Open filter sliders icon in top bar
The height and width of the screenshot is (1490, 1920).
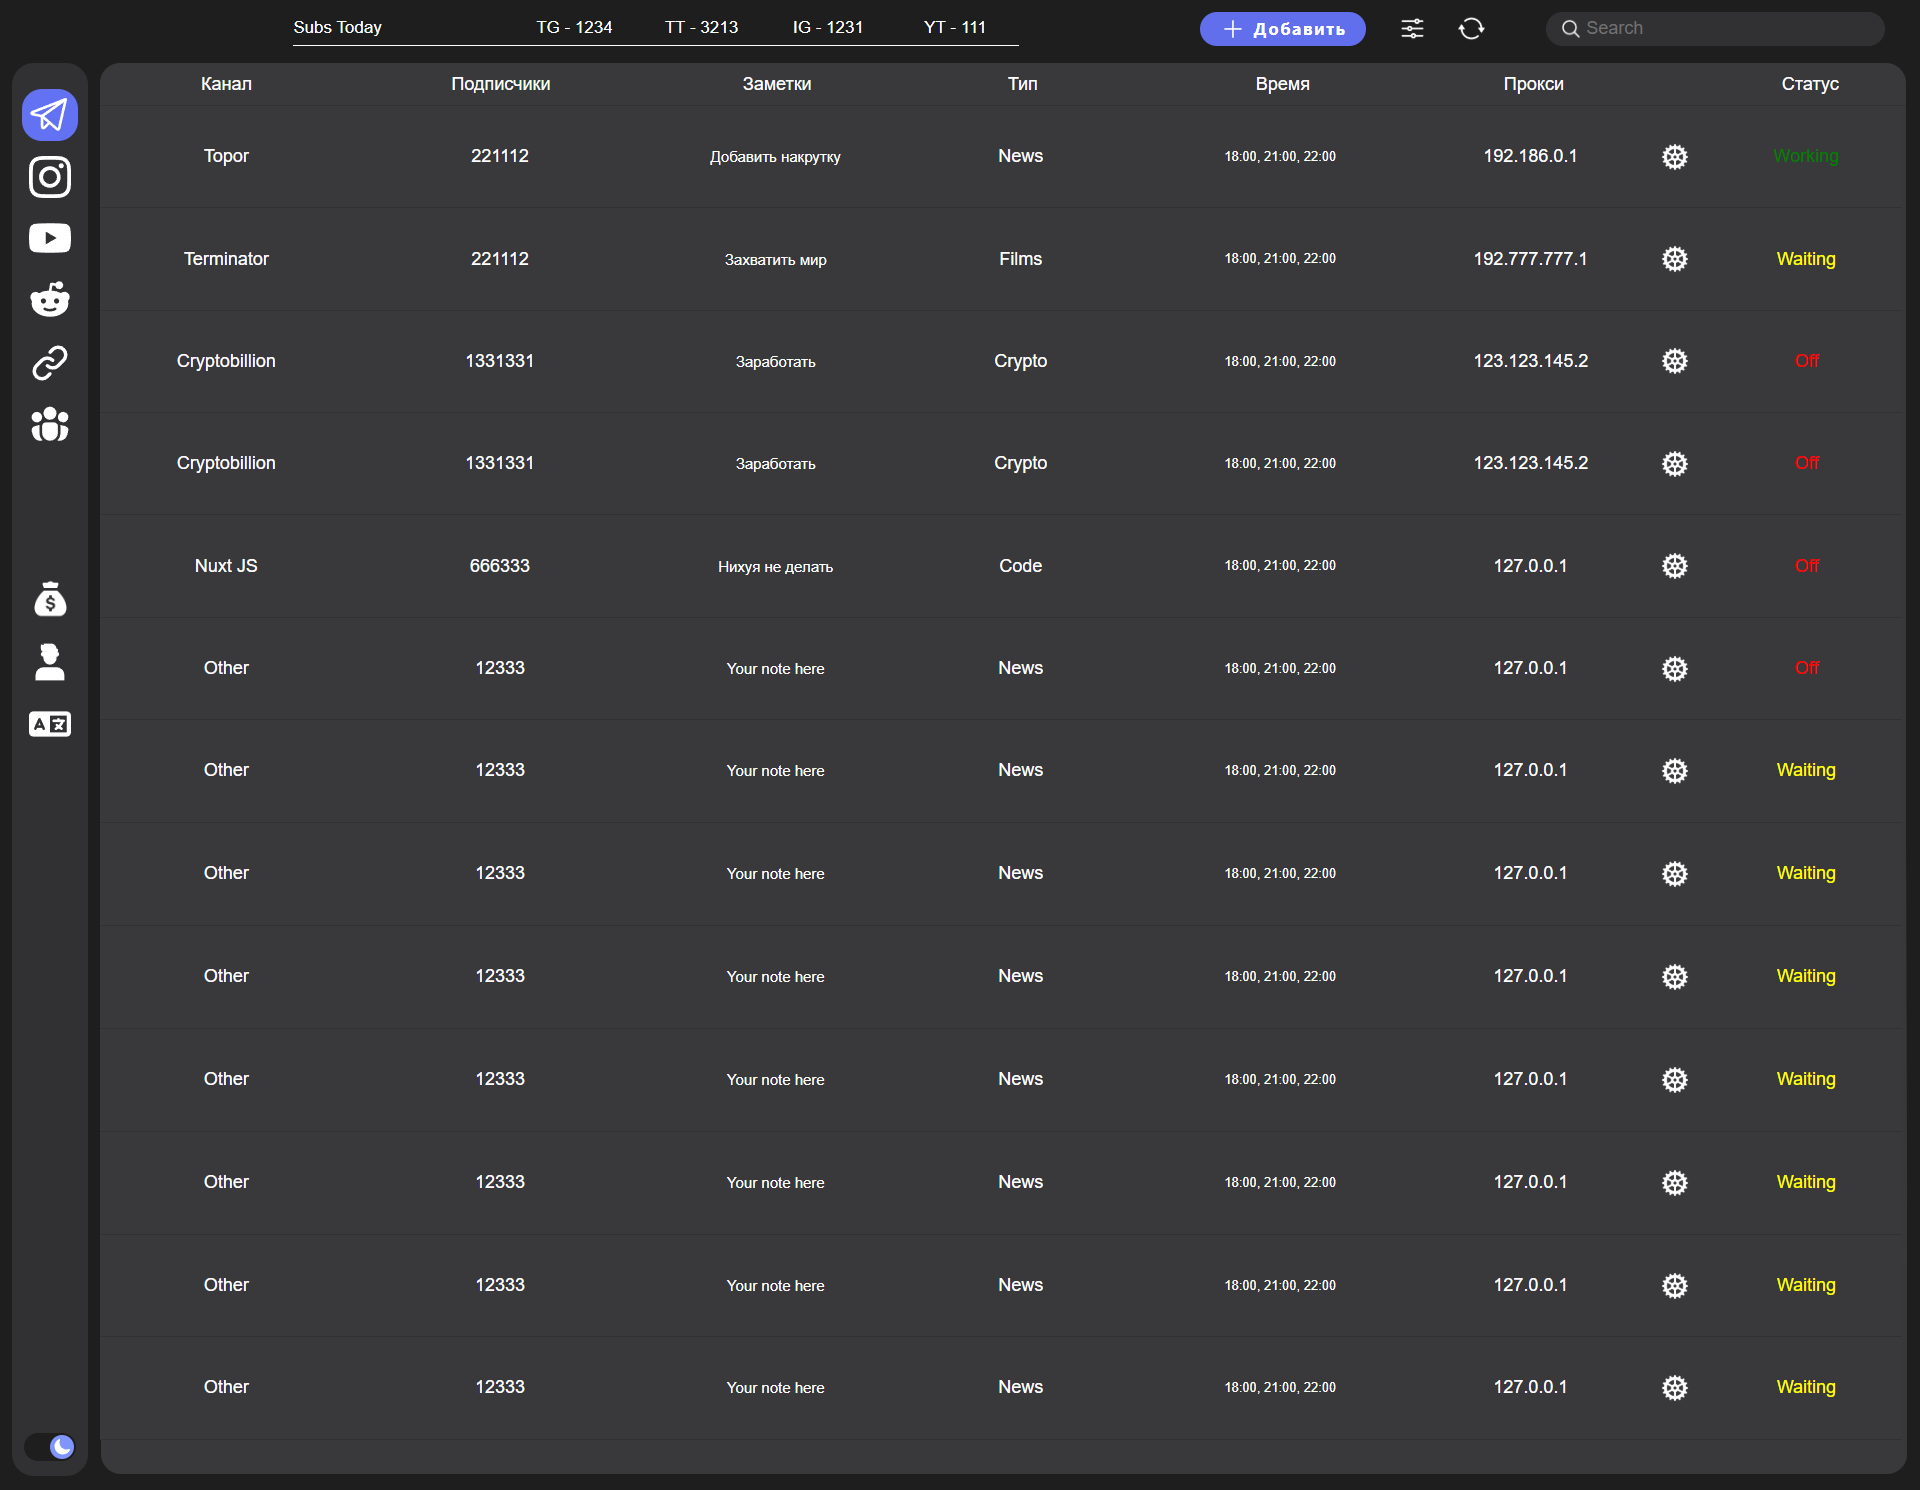point(1412,28)
